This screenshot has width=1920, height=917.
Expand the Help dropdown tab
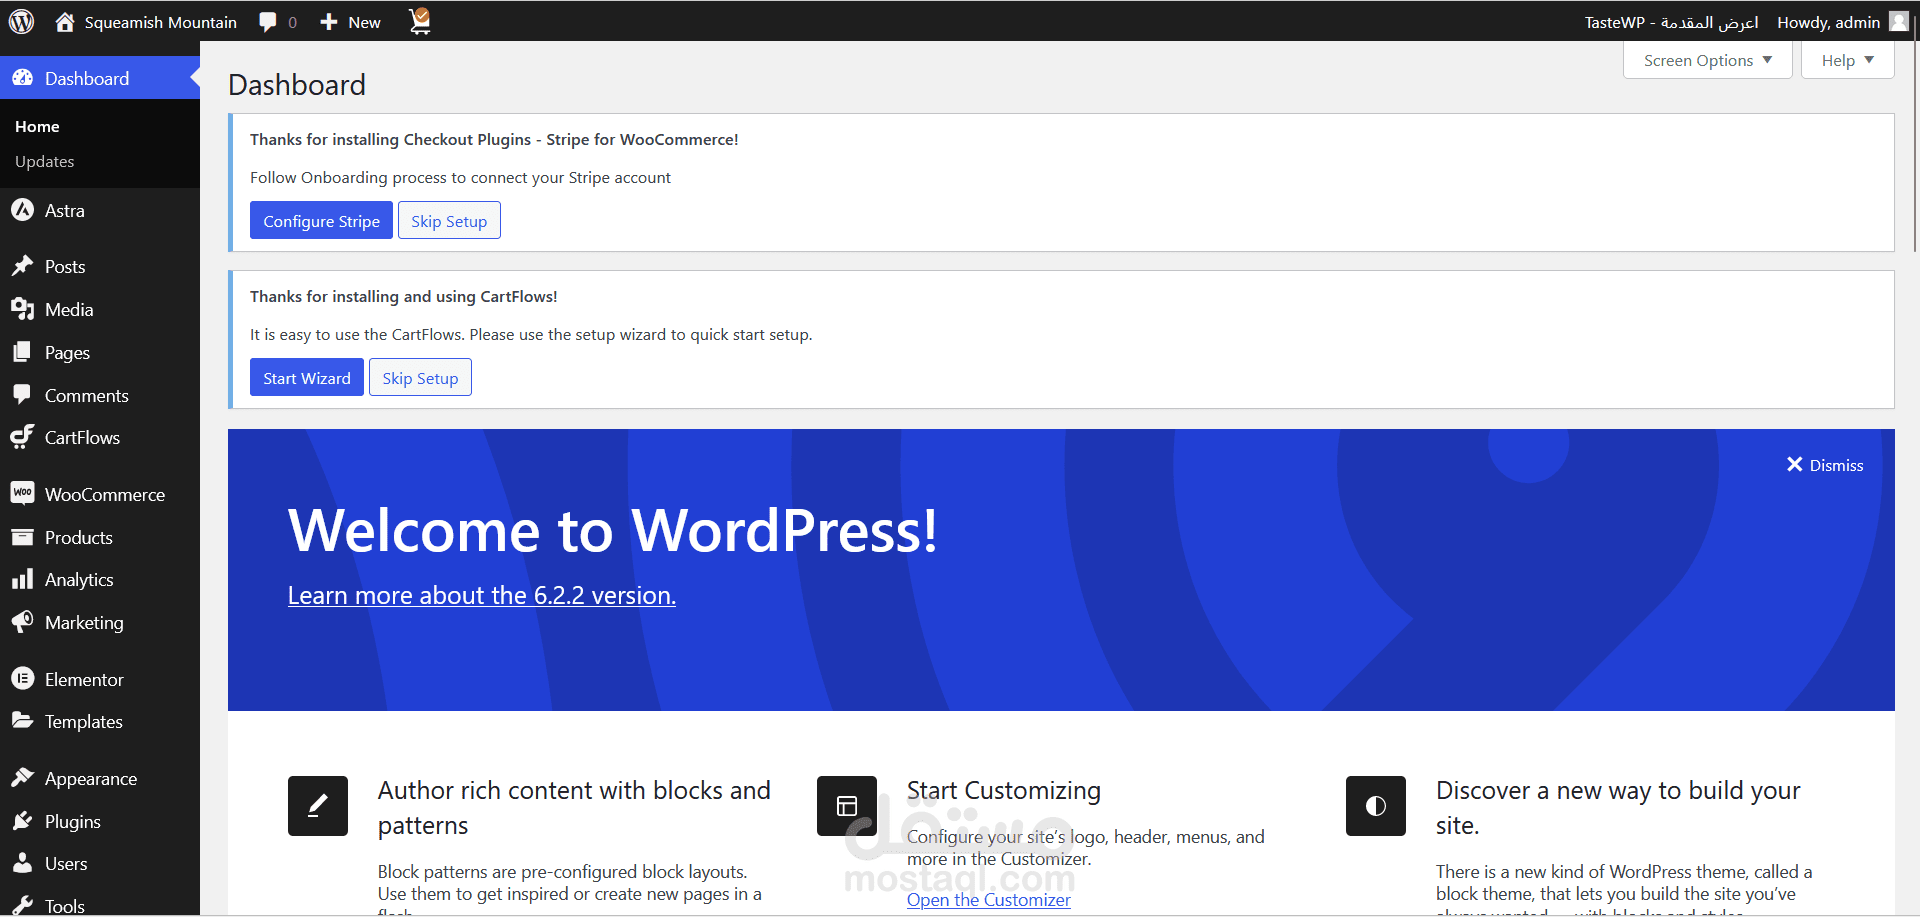pos(1848,60)
